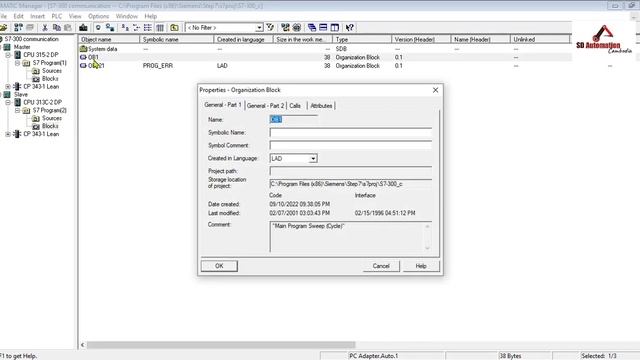The image size is (640, 360).
Task: Click the filter funnel icon beside No Filter
Action: [x=270, y=27]
